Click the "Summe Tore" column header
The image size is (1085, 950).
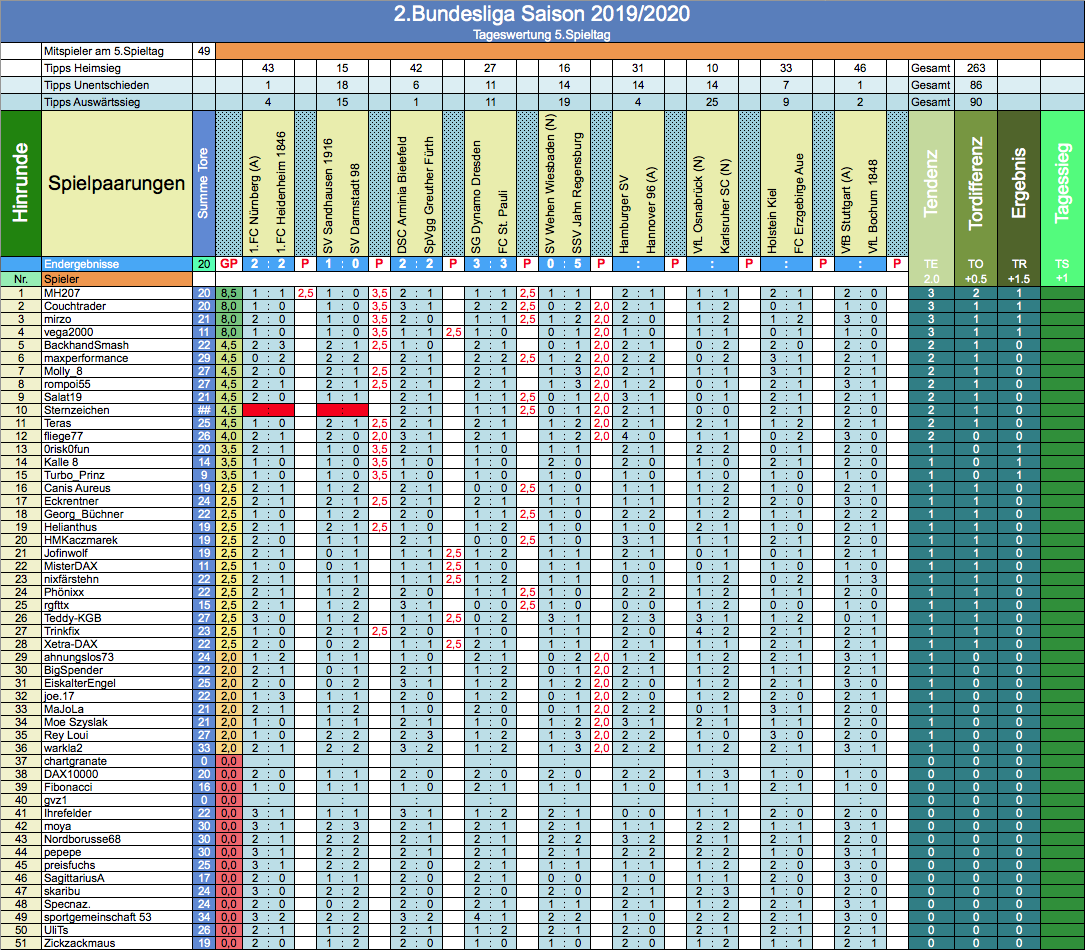coord(203,183)
